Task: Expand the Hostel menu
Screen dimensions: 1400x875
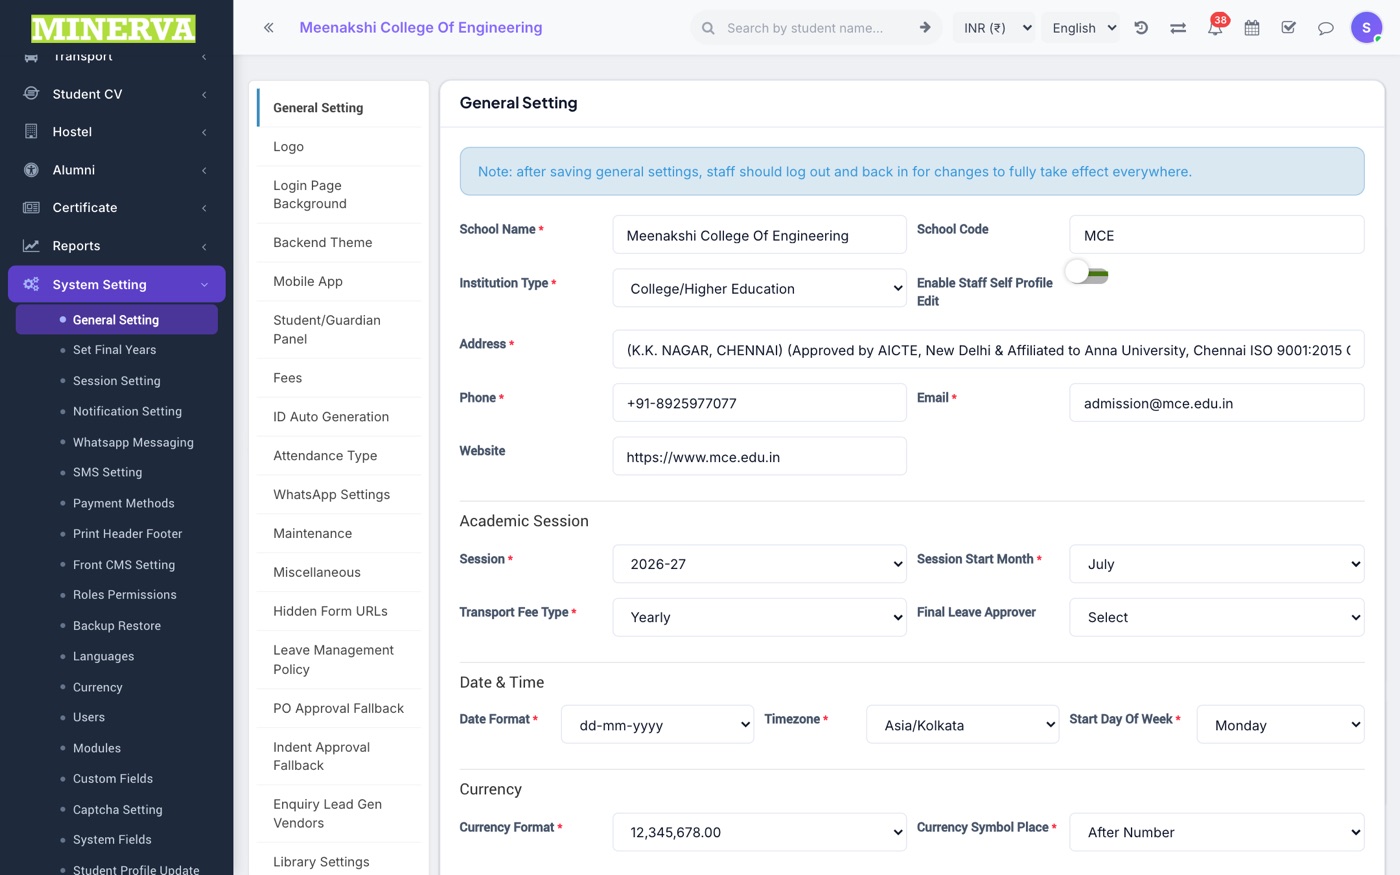Action: point(204,132)
